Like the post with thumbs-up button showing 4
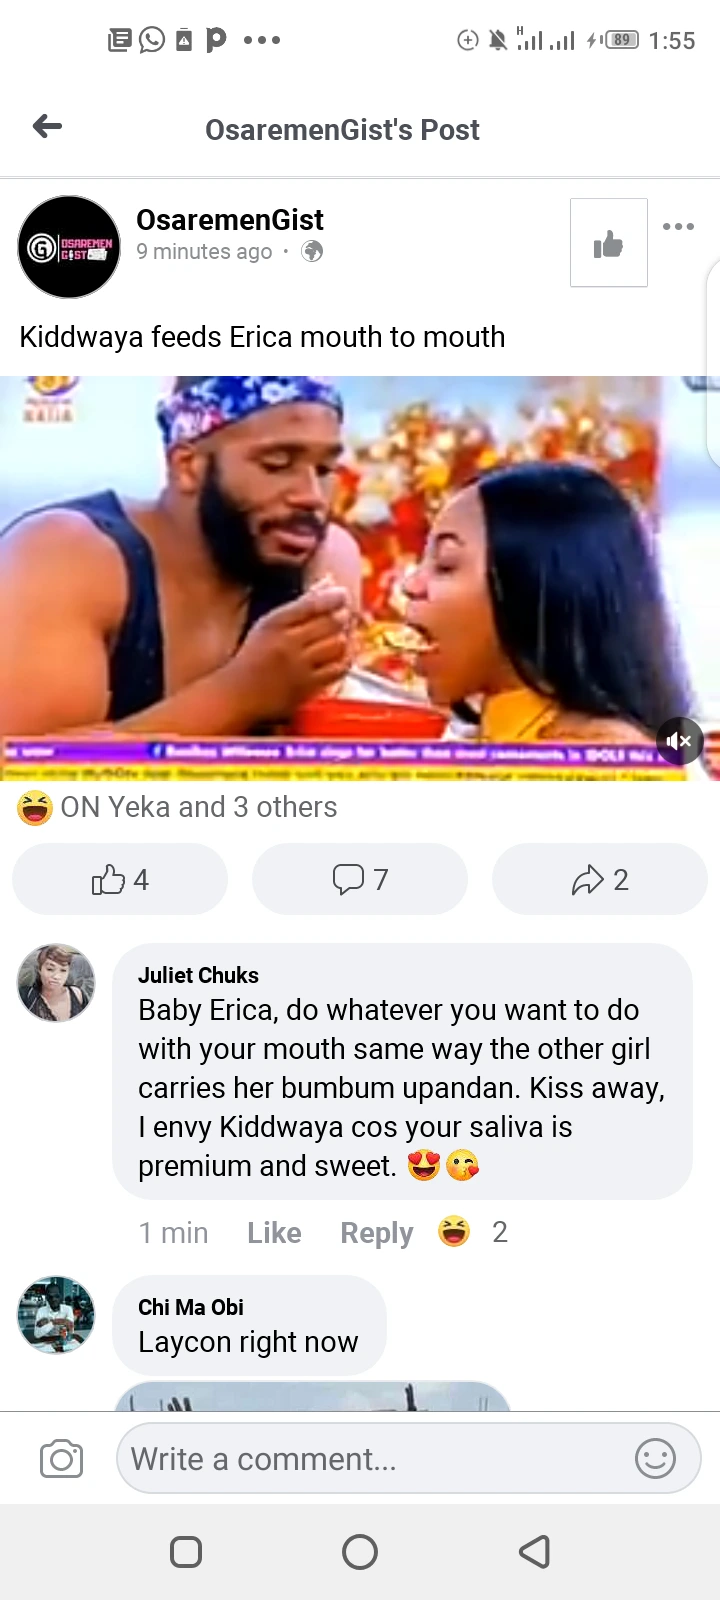 [x=120, y=880]
